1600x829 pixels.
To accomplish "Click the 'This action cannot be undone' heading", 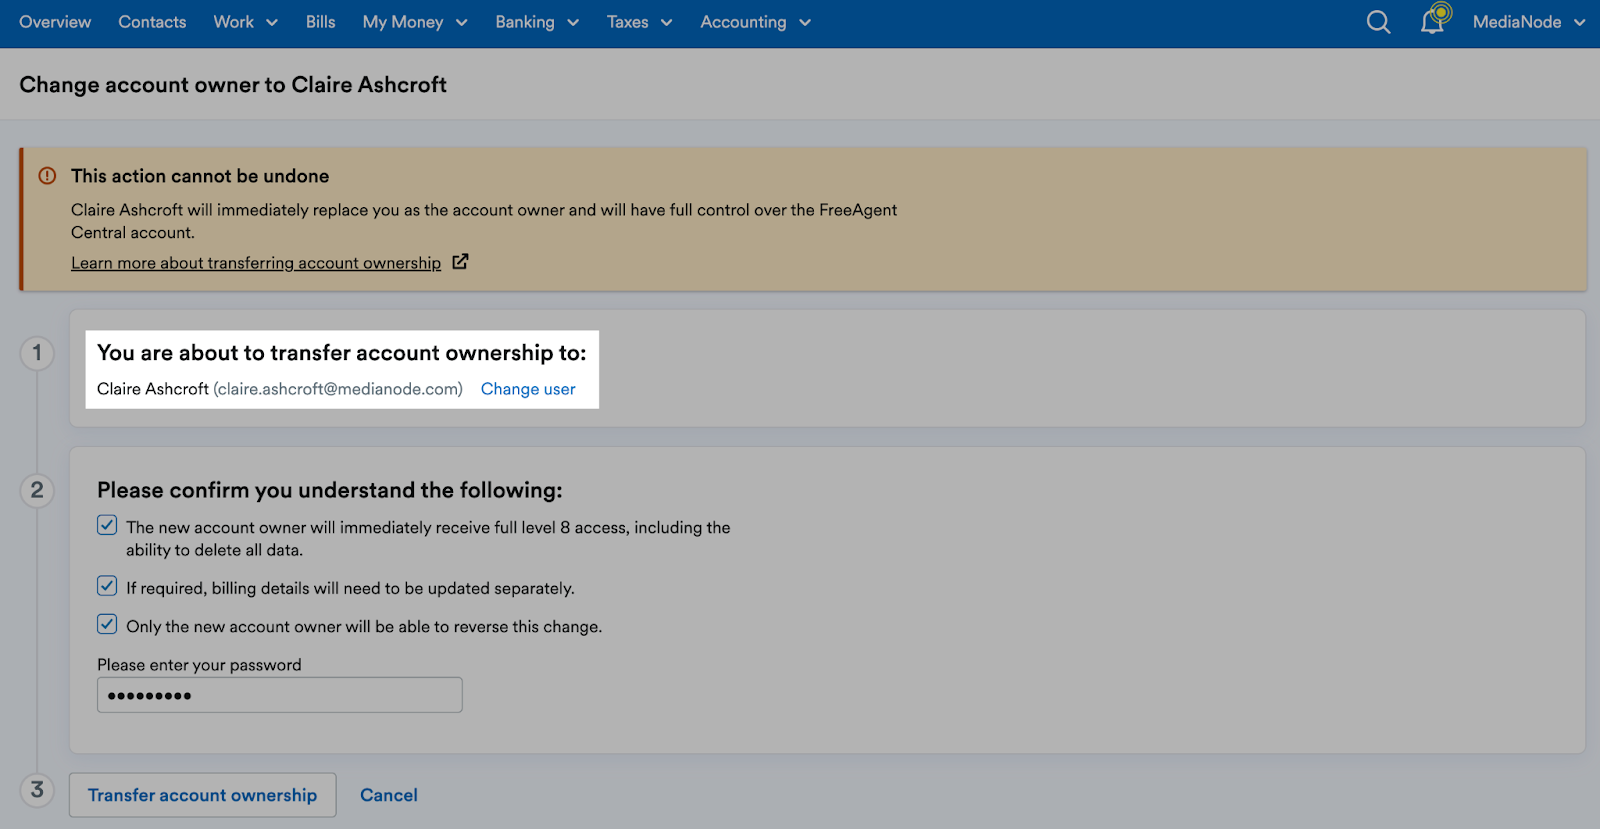I will 200,176.
